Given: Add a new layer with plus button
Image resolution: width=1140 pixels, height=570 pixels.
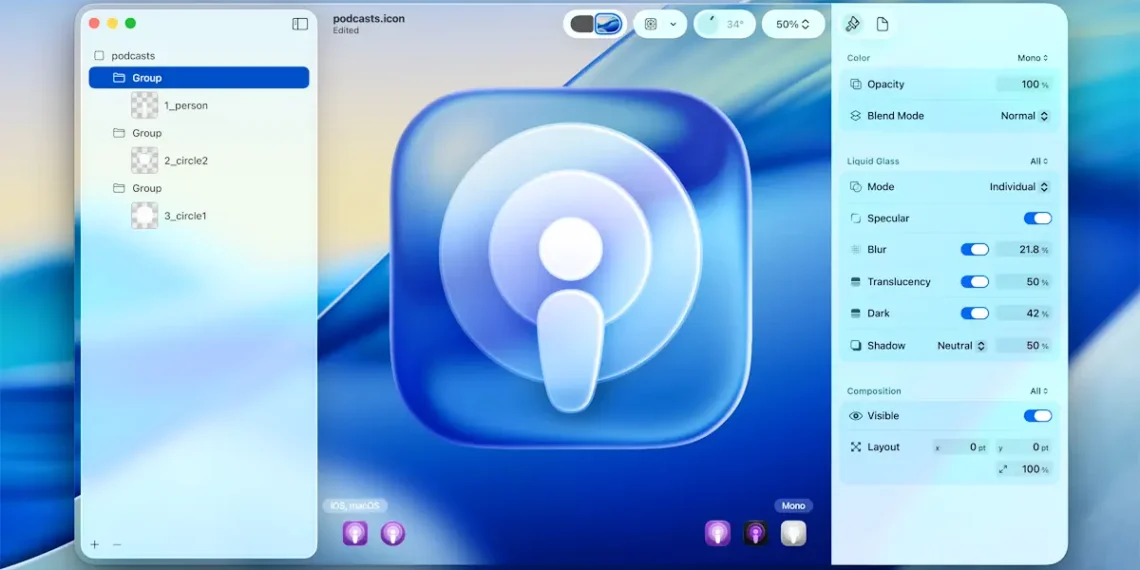Looking at the screenshot, I should point(95,544).
